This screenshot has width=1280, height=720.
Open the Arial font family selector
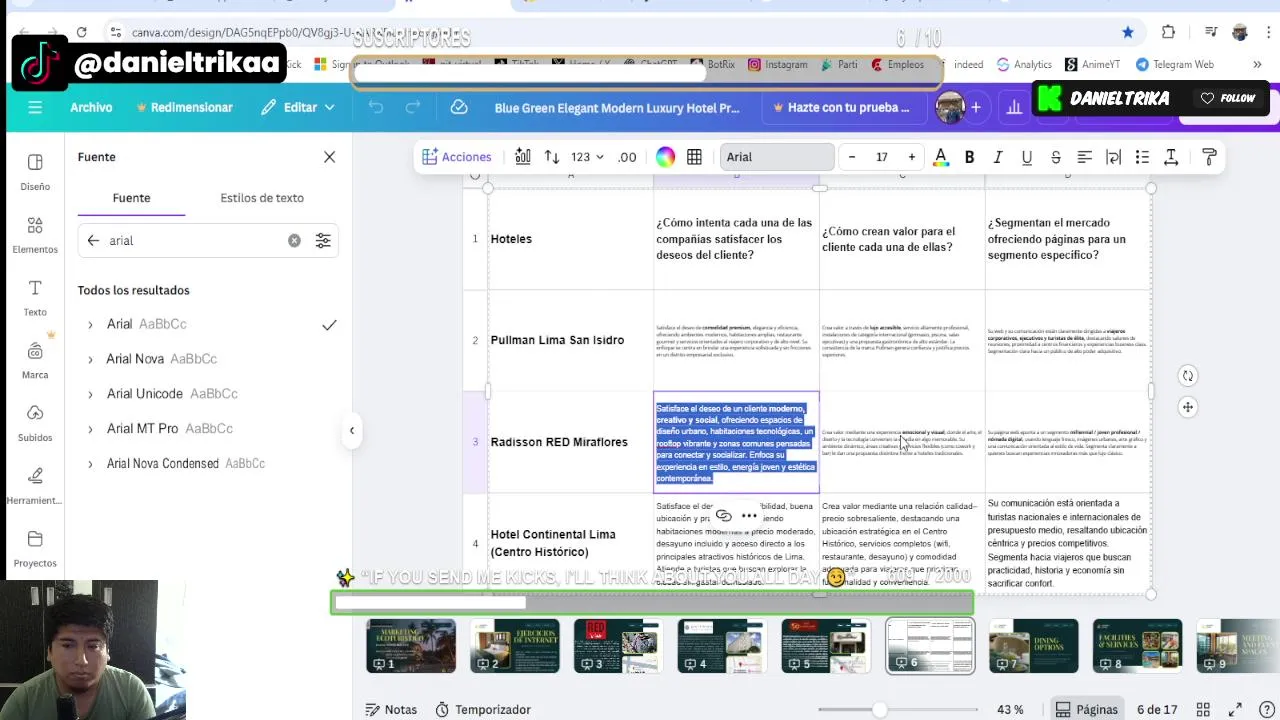coord(777,157)
